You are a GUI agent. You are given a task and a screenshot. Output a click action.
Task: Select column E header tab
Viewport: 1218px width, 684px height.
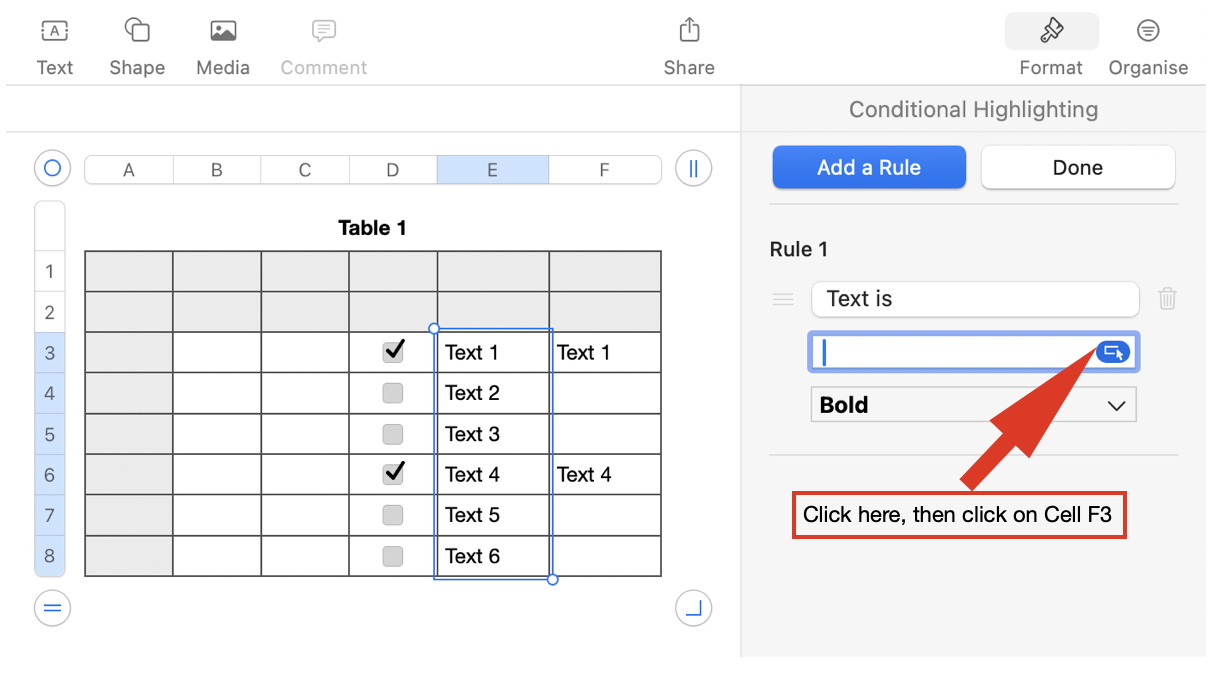point(492,170)
